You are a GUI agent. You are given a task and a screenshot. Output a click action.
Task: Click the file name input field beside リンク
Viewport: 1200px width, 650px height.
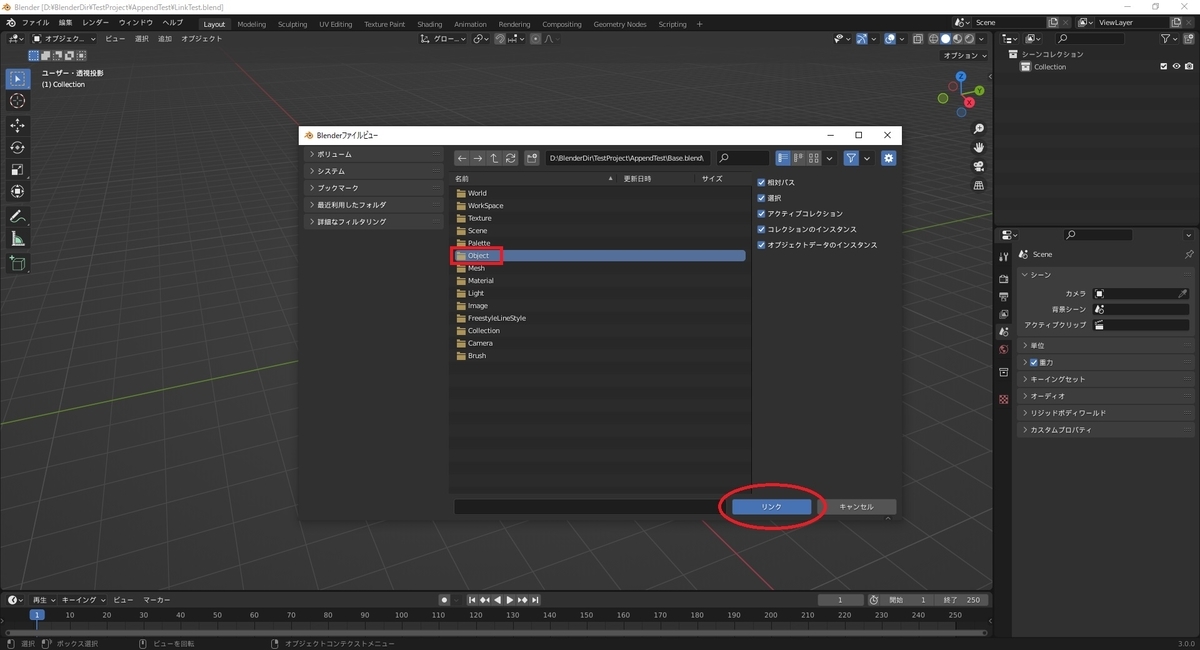click(x=591, y=507)
